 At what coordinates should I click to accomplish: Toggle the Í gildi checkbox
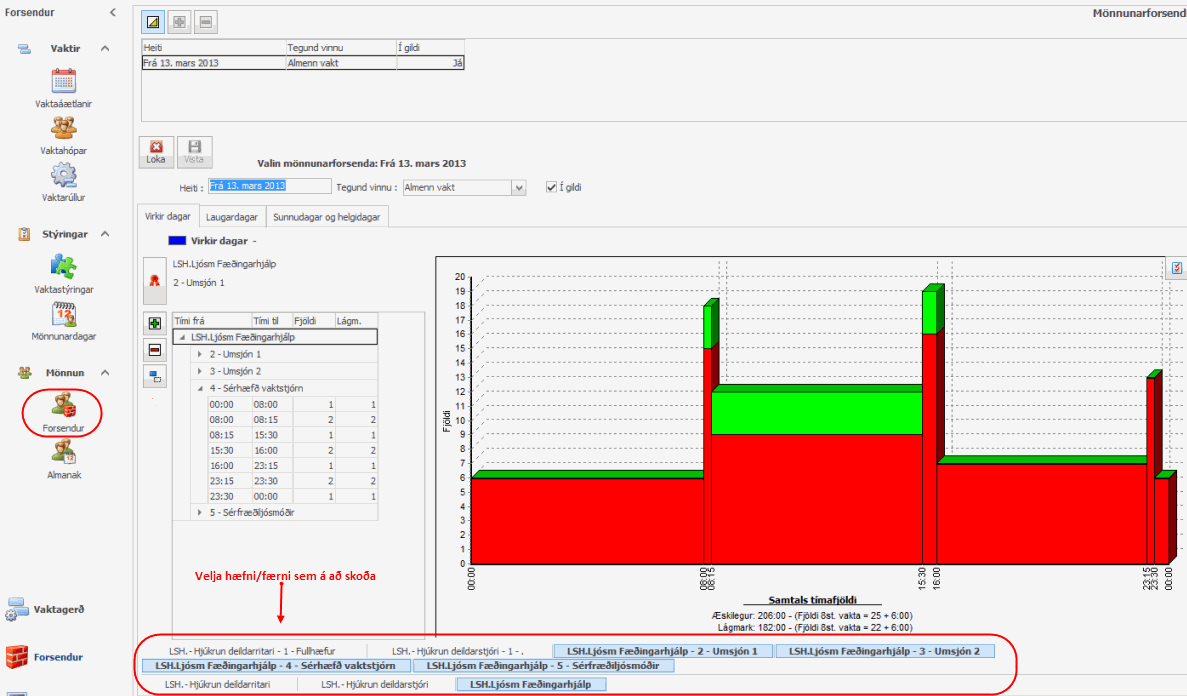tap(551, 187)
